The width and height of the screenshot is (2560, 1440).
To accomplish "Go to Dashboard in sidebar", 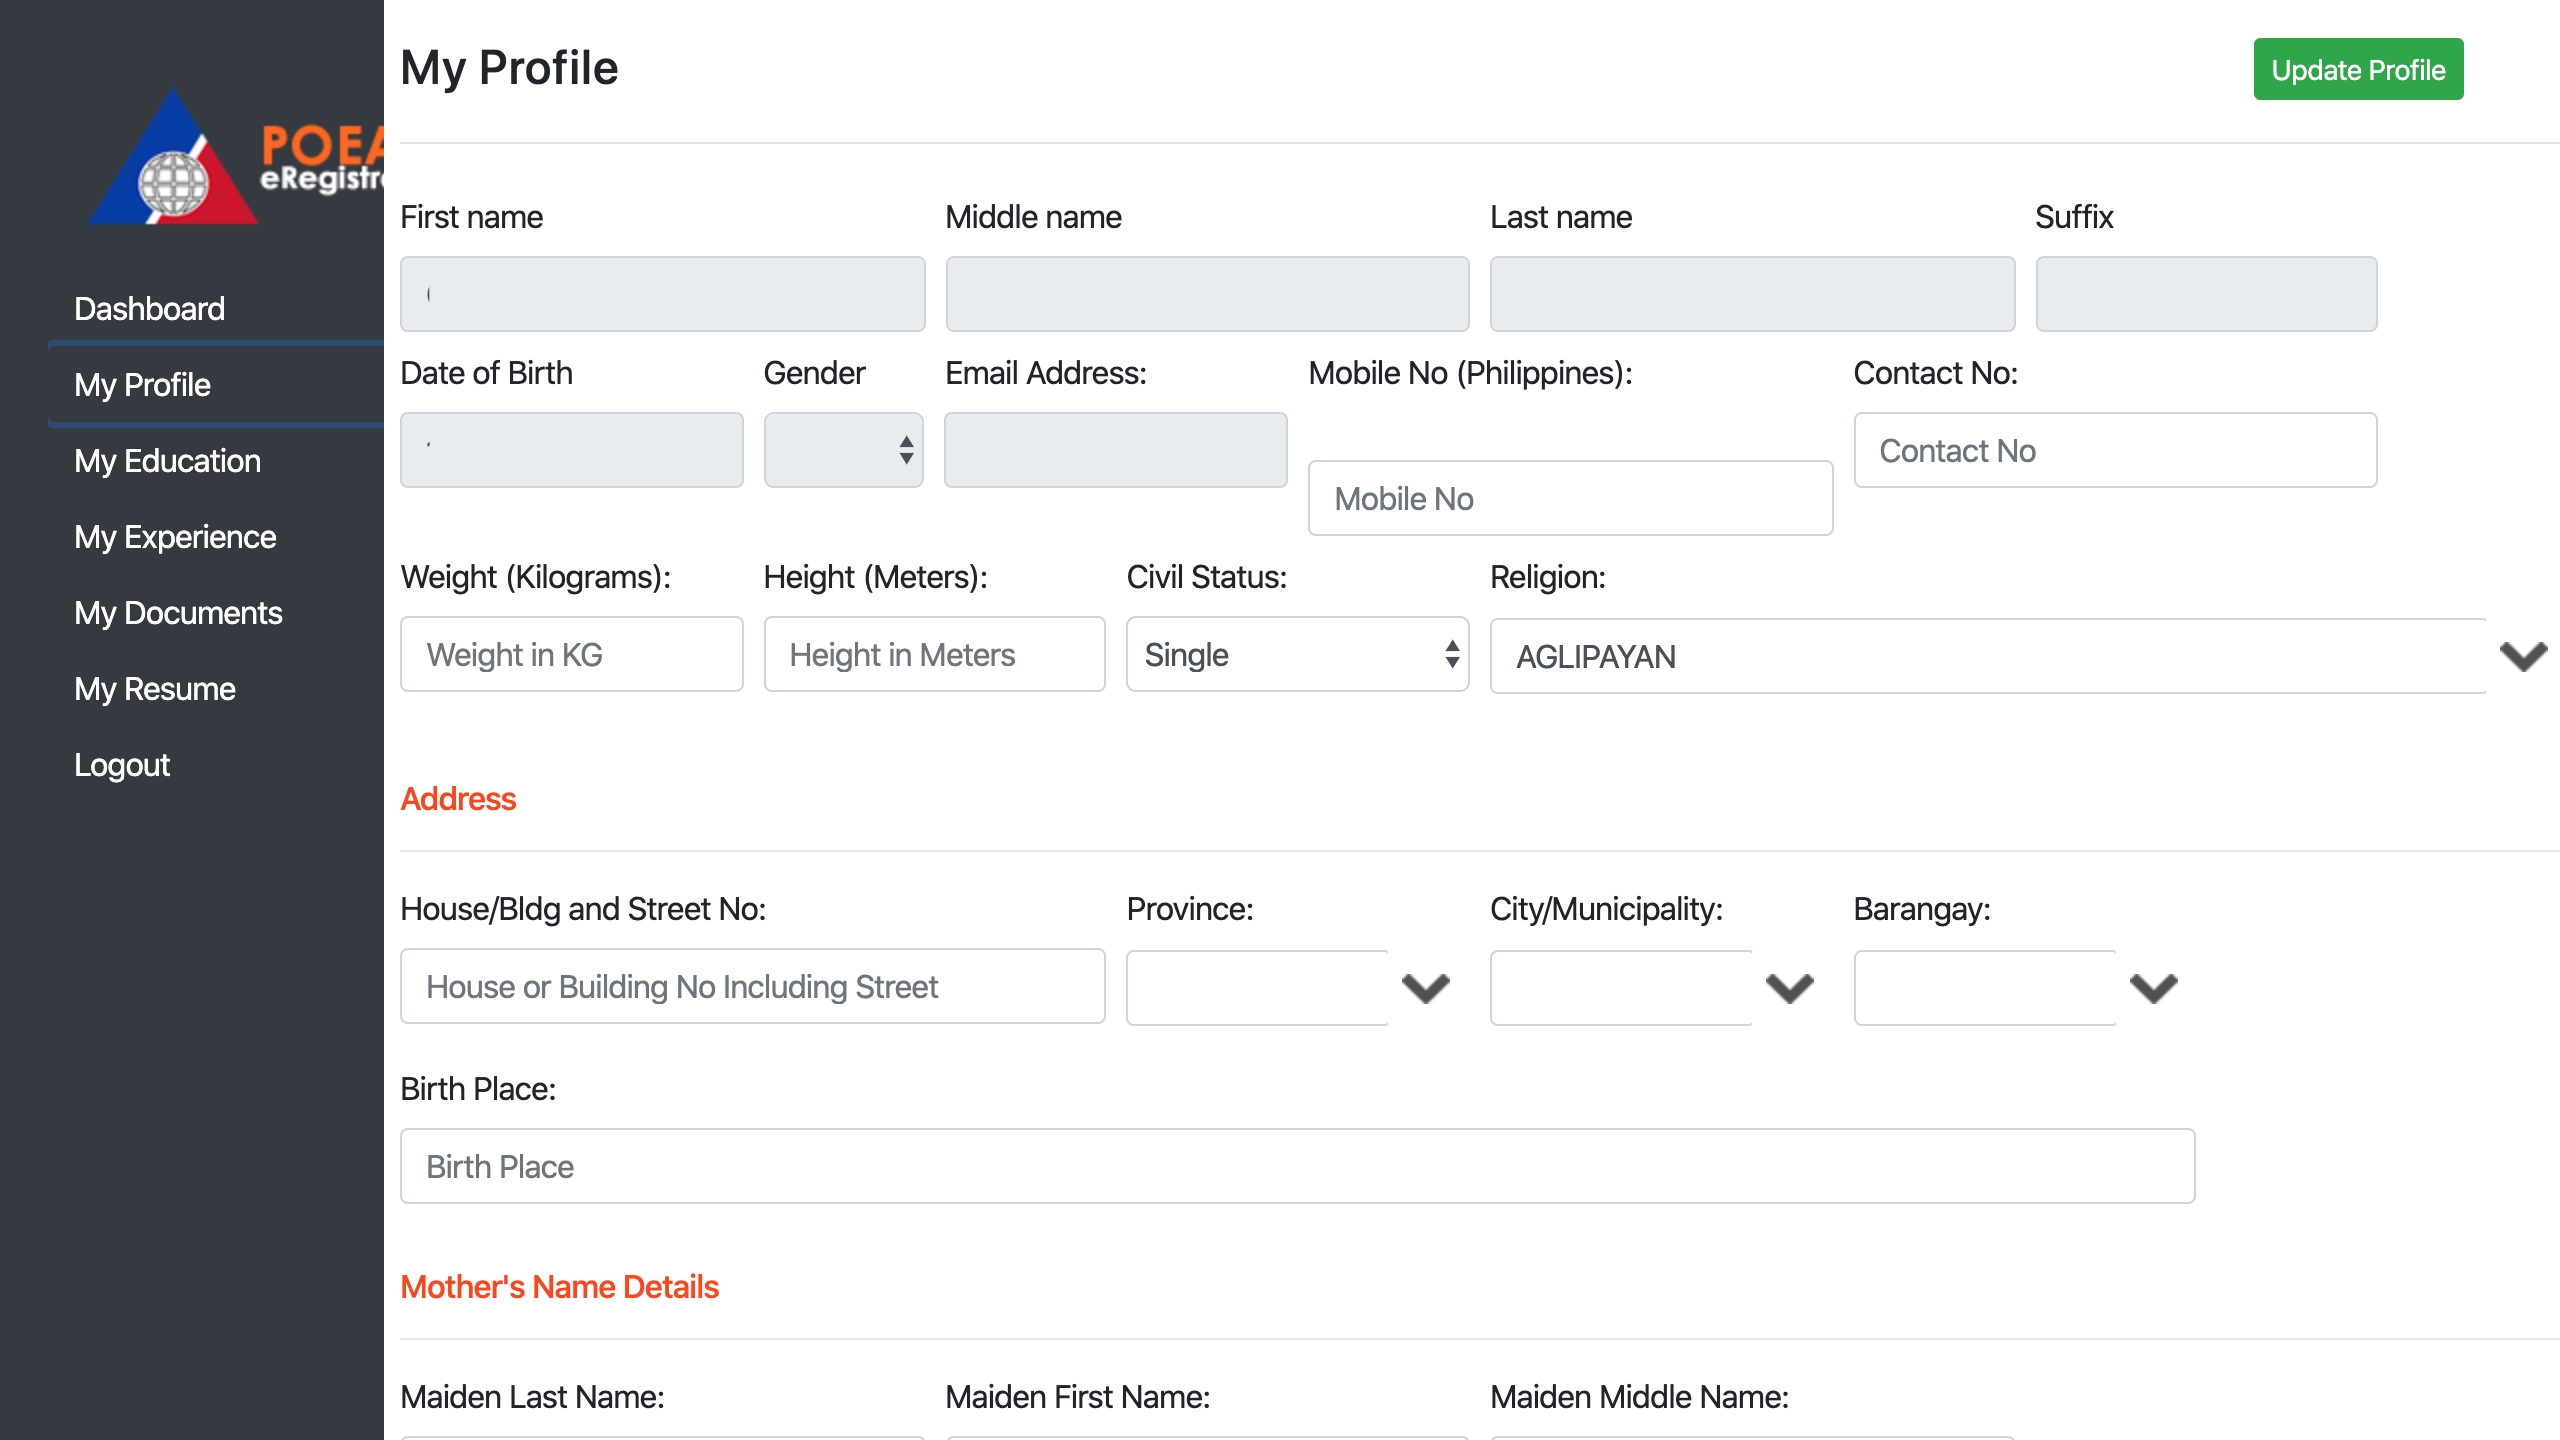I will pyautogui.click(x=150, y=309).
